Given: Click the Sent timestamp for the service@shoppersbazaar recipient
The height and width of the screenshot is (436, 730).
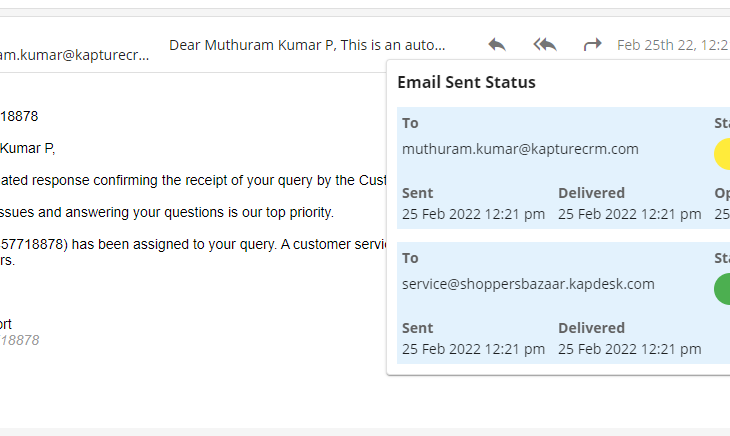Looking at the screenshot, I should [x=473, y=349].
